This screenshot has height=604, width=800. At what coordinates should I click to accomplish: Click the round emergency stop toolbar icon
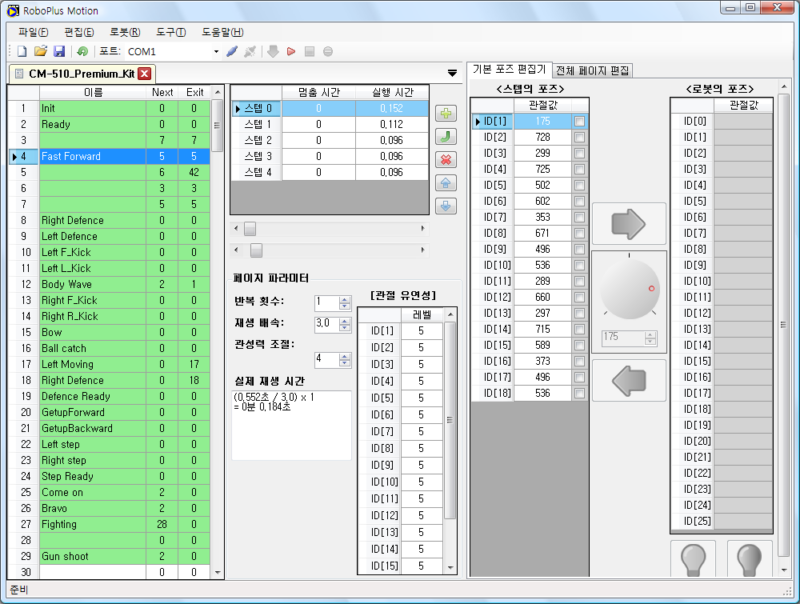(x=328, y=52)
